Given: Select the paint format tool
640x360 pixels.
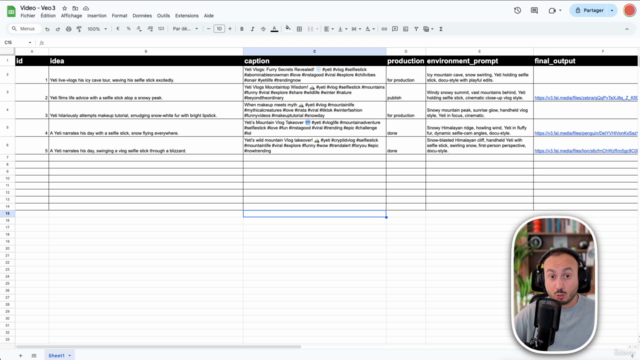Looking at the screenshot, I should (x=79, y=29).
